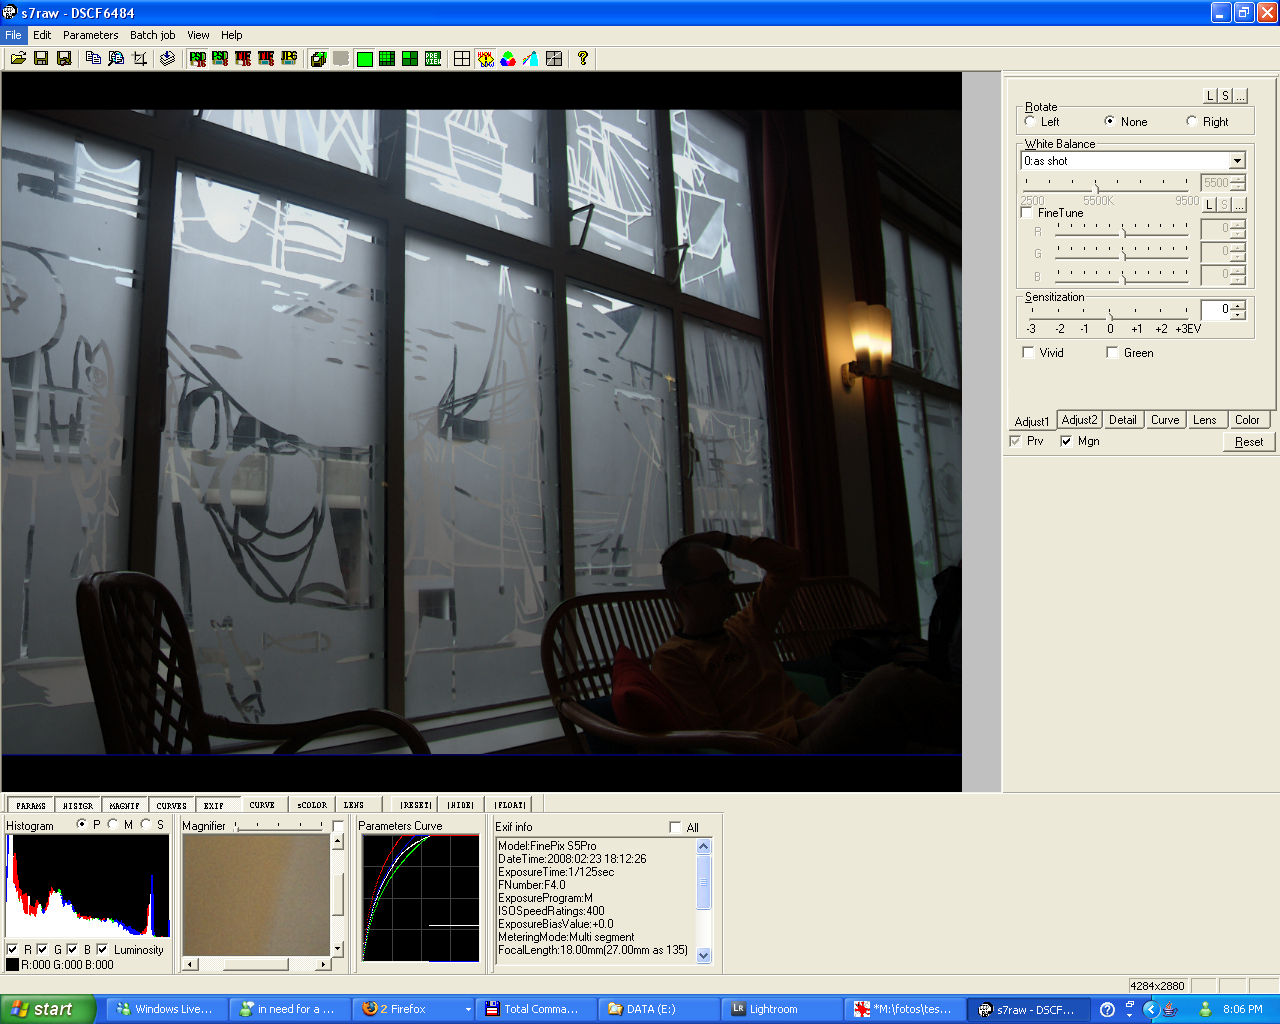Select the Rotate Right radio button

(1191, 122)
